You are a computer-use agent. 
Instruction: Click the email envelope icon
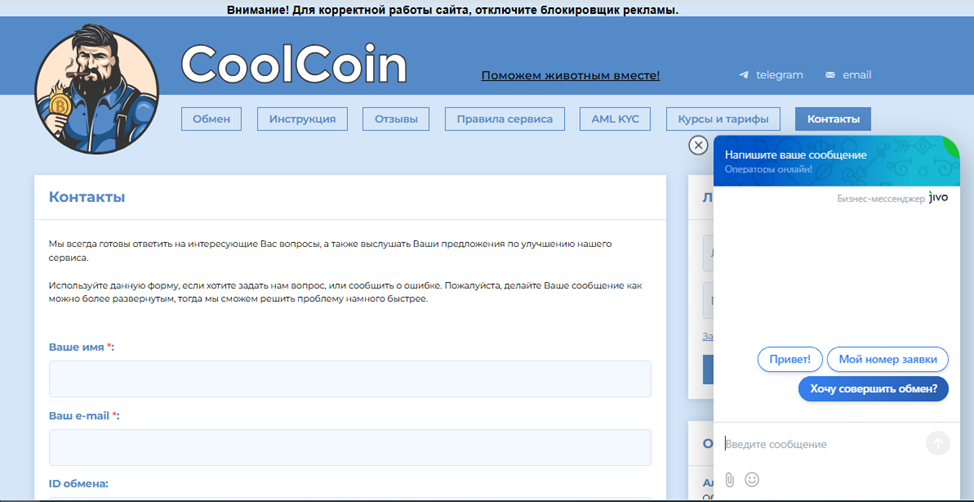pyautogui.click(x=830, y=75)
